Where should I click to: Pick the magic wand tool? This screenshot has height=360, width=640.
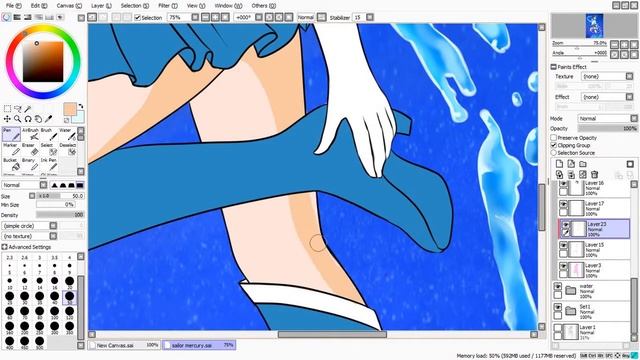pos(28,109)
